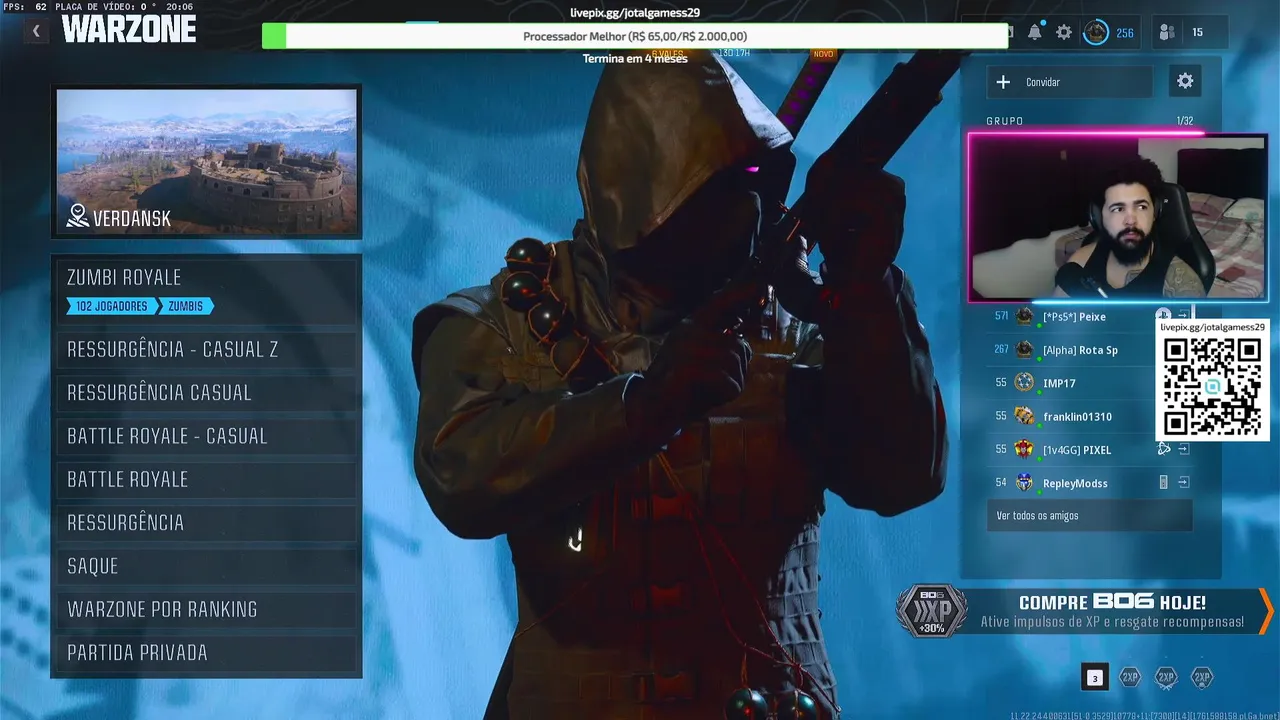The height and width of the screenshot is (720, 1280).
Task: Click the Processador Melhor donation progress bar
Action: (x=635, y=36)
